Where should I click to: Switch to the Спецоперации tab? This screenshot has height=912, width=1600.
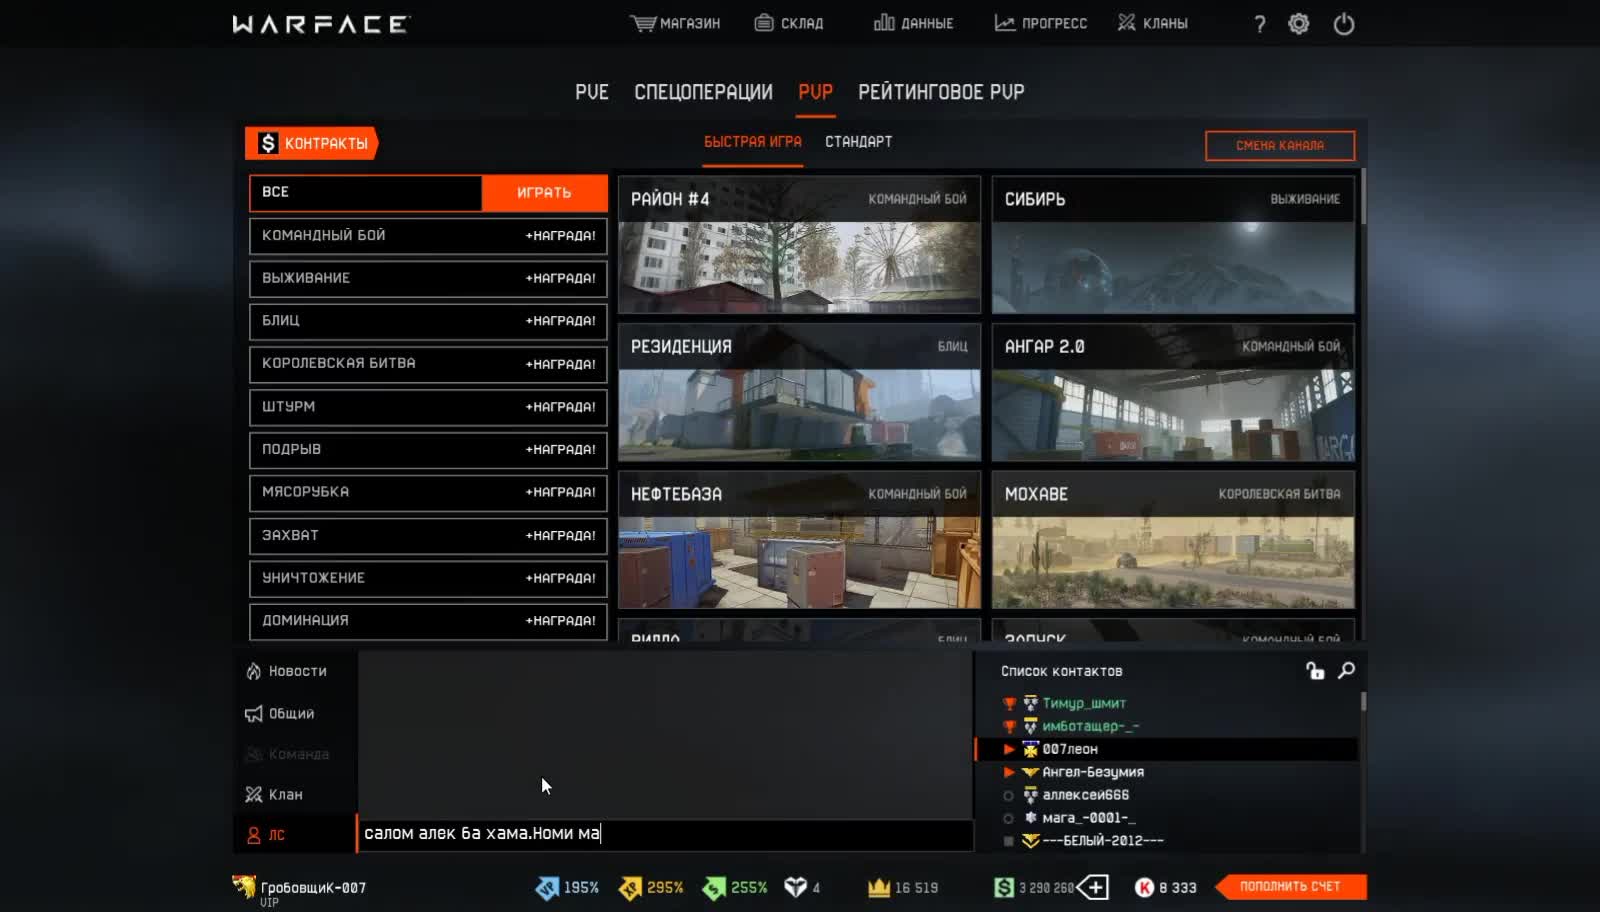703,92
